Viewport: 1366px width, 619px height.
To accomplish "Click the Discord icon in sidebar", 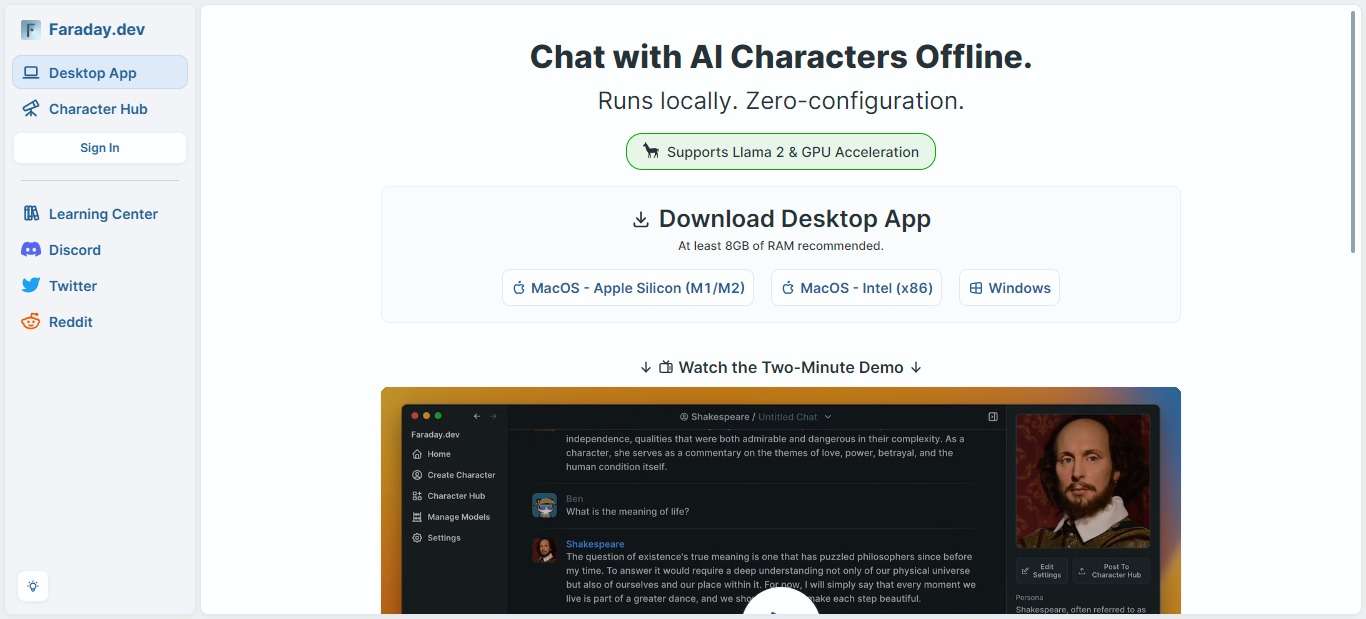I will click(x=31, y=250).
